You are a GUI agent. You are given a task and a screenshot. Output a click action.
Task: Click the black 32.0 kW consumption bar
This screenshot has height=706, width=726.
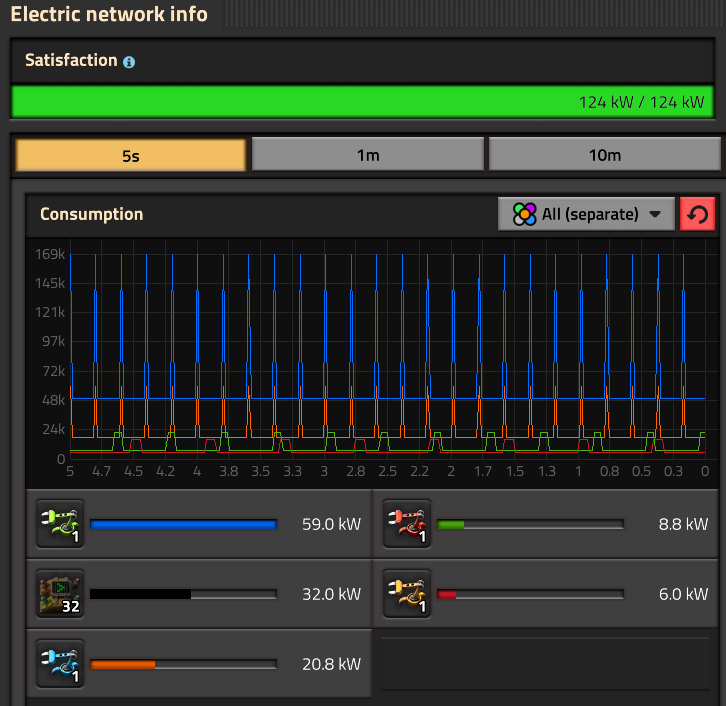pyautogui.click(x=183, y=594)
